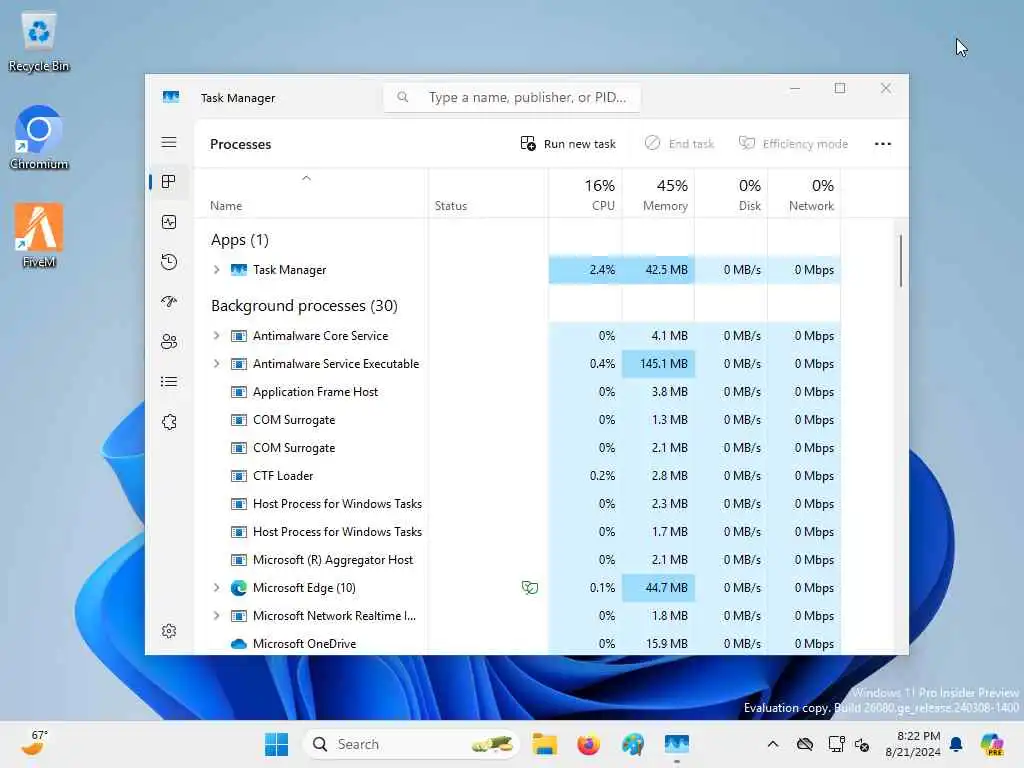The height and width of the screenshot is (768, 1024).
Task: Select the FiveM desktop shortcut
Action: coord(39,236)
